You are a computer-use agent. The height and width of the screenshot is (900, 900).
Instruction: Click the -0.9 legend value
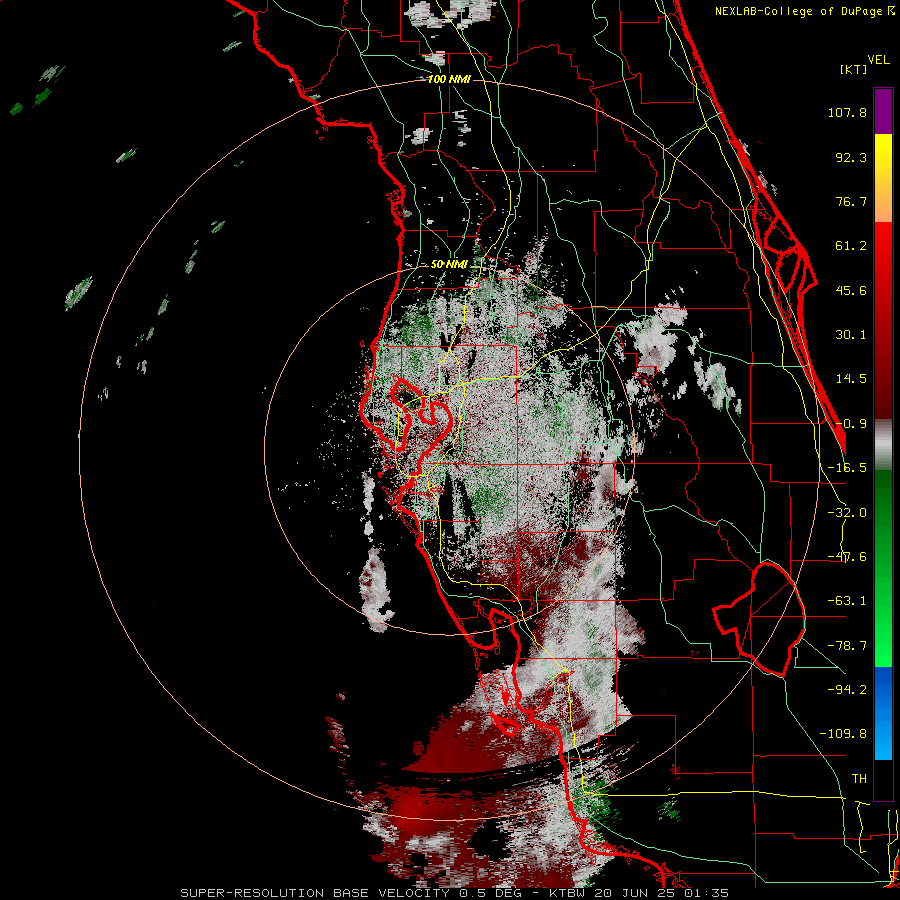tap(851, 424)
